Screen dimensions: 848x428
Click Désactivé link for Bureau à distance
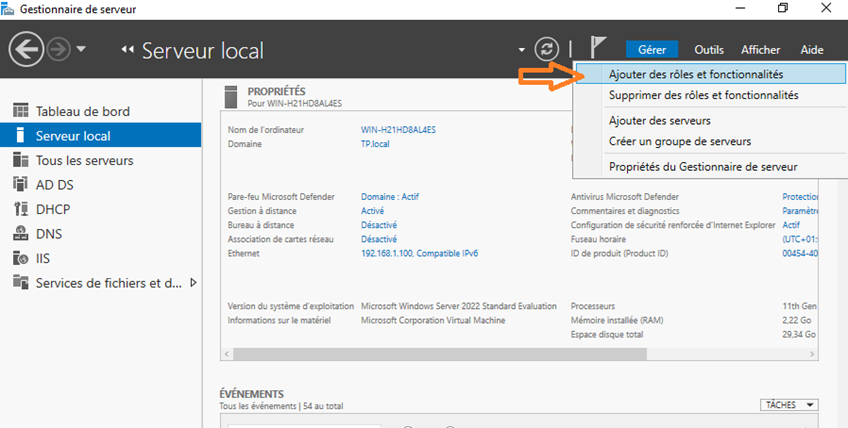[x=379, y=225]
